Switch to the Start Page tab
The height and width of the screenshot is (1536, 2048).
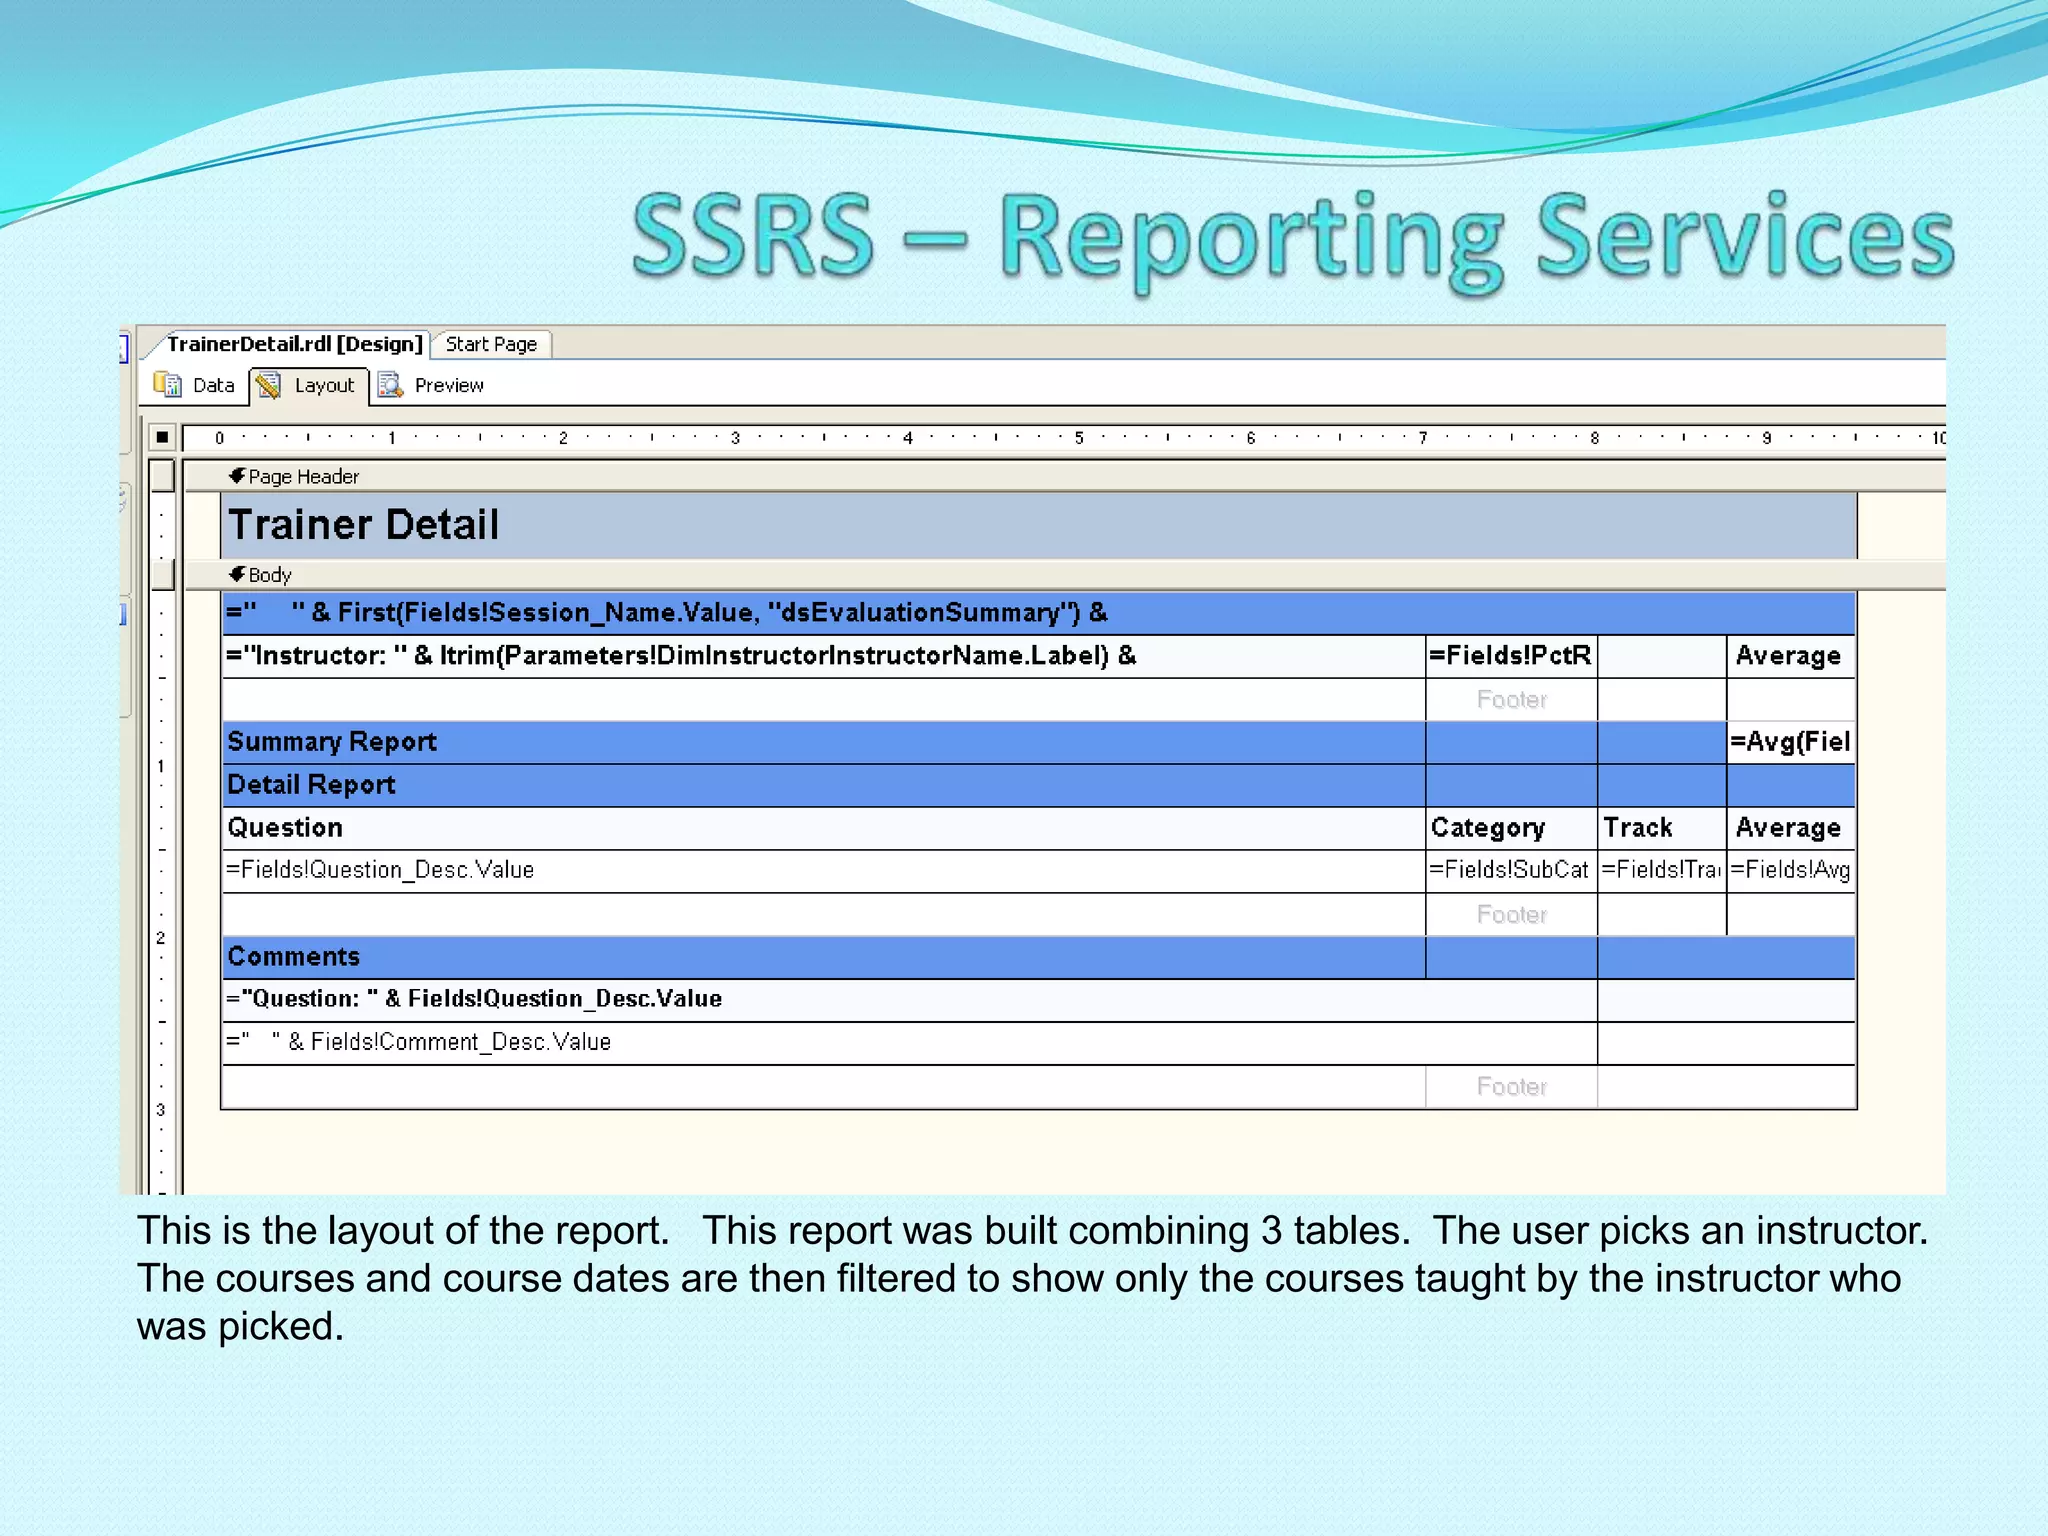pos(491,344)
